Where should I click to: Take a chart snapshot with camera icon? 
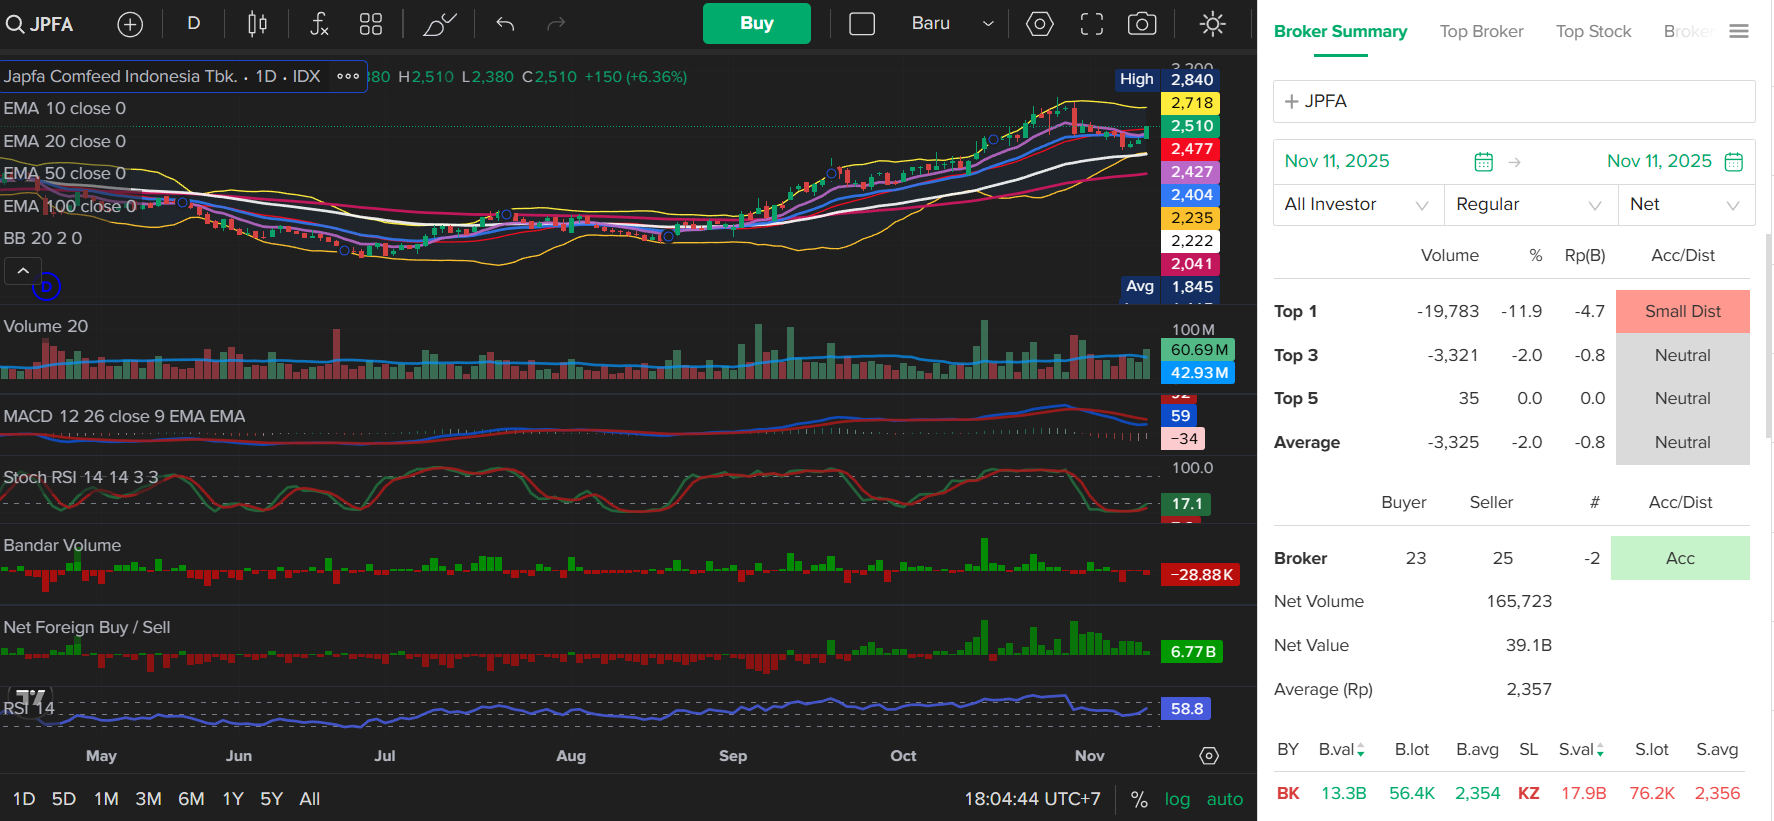point(1142,24)
